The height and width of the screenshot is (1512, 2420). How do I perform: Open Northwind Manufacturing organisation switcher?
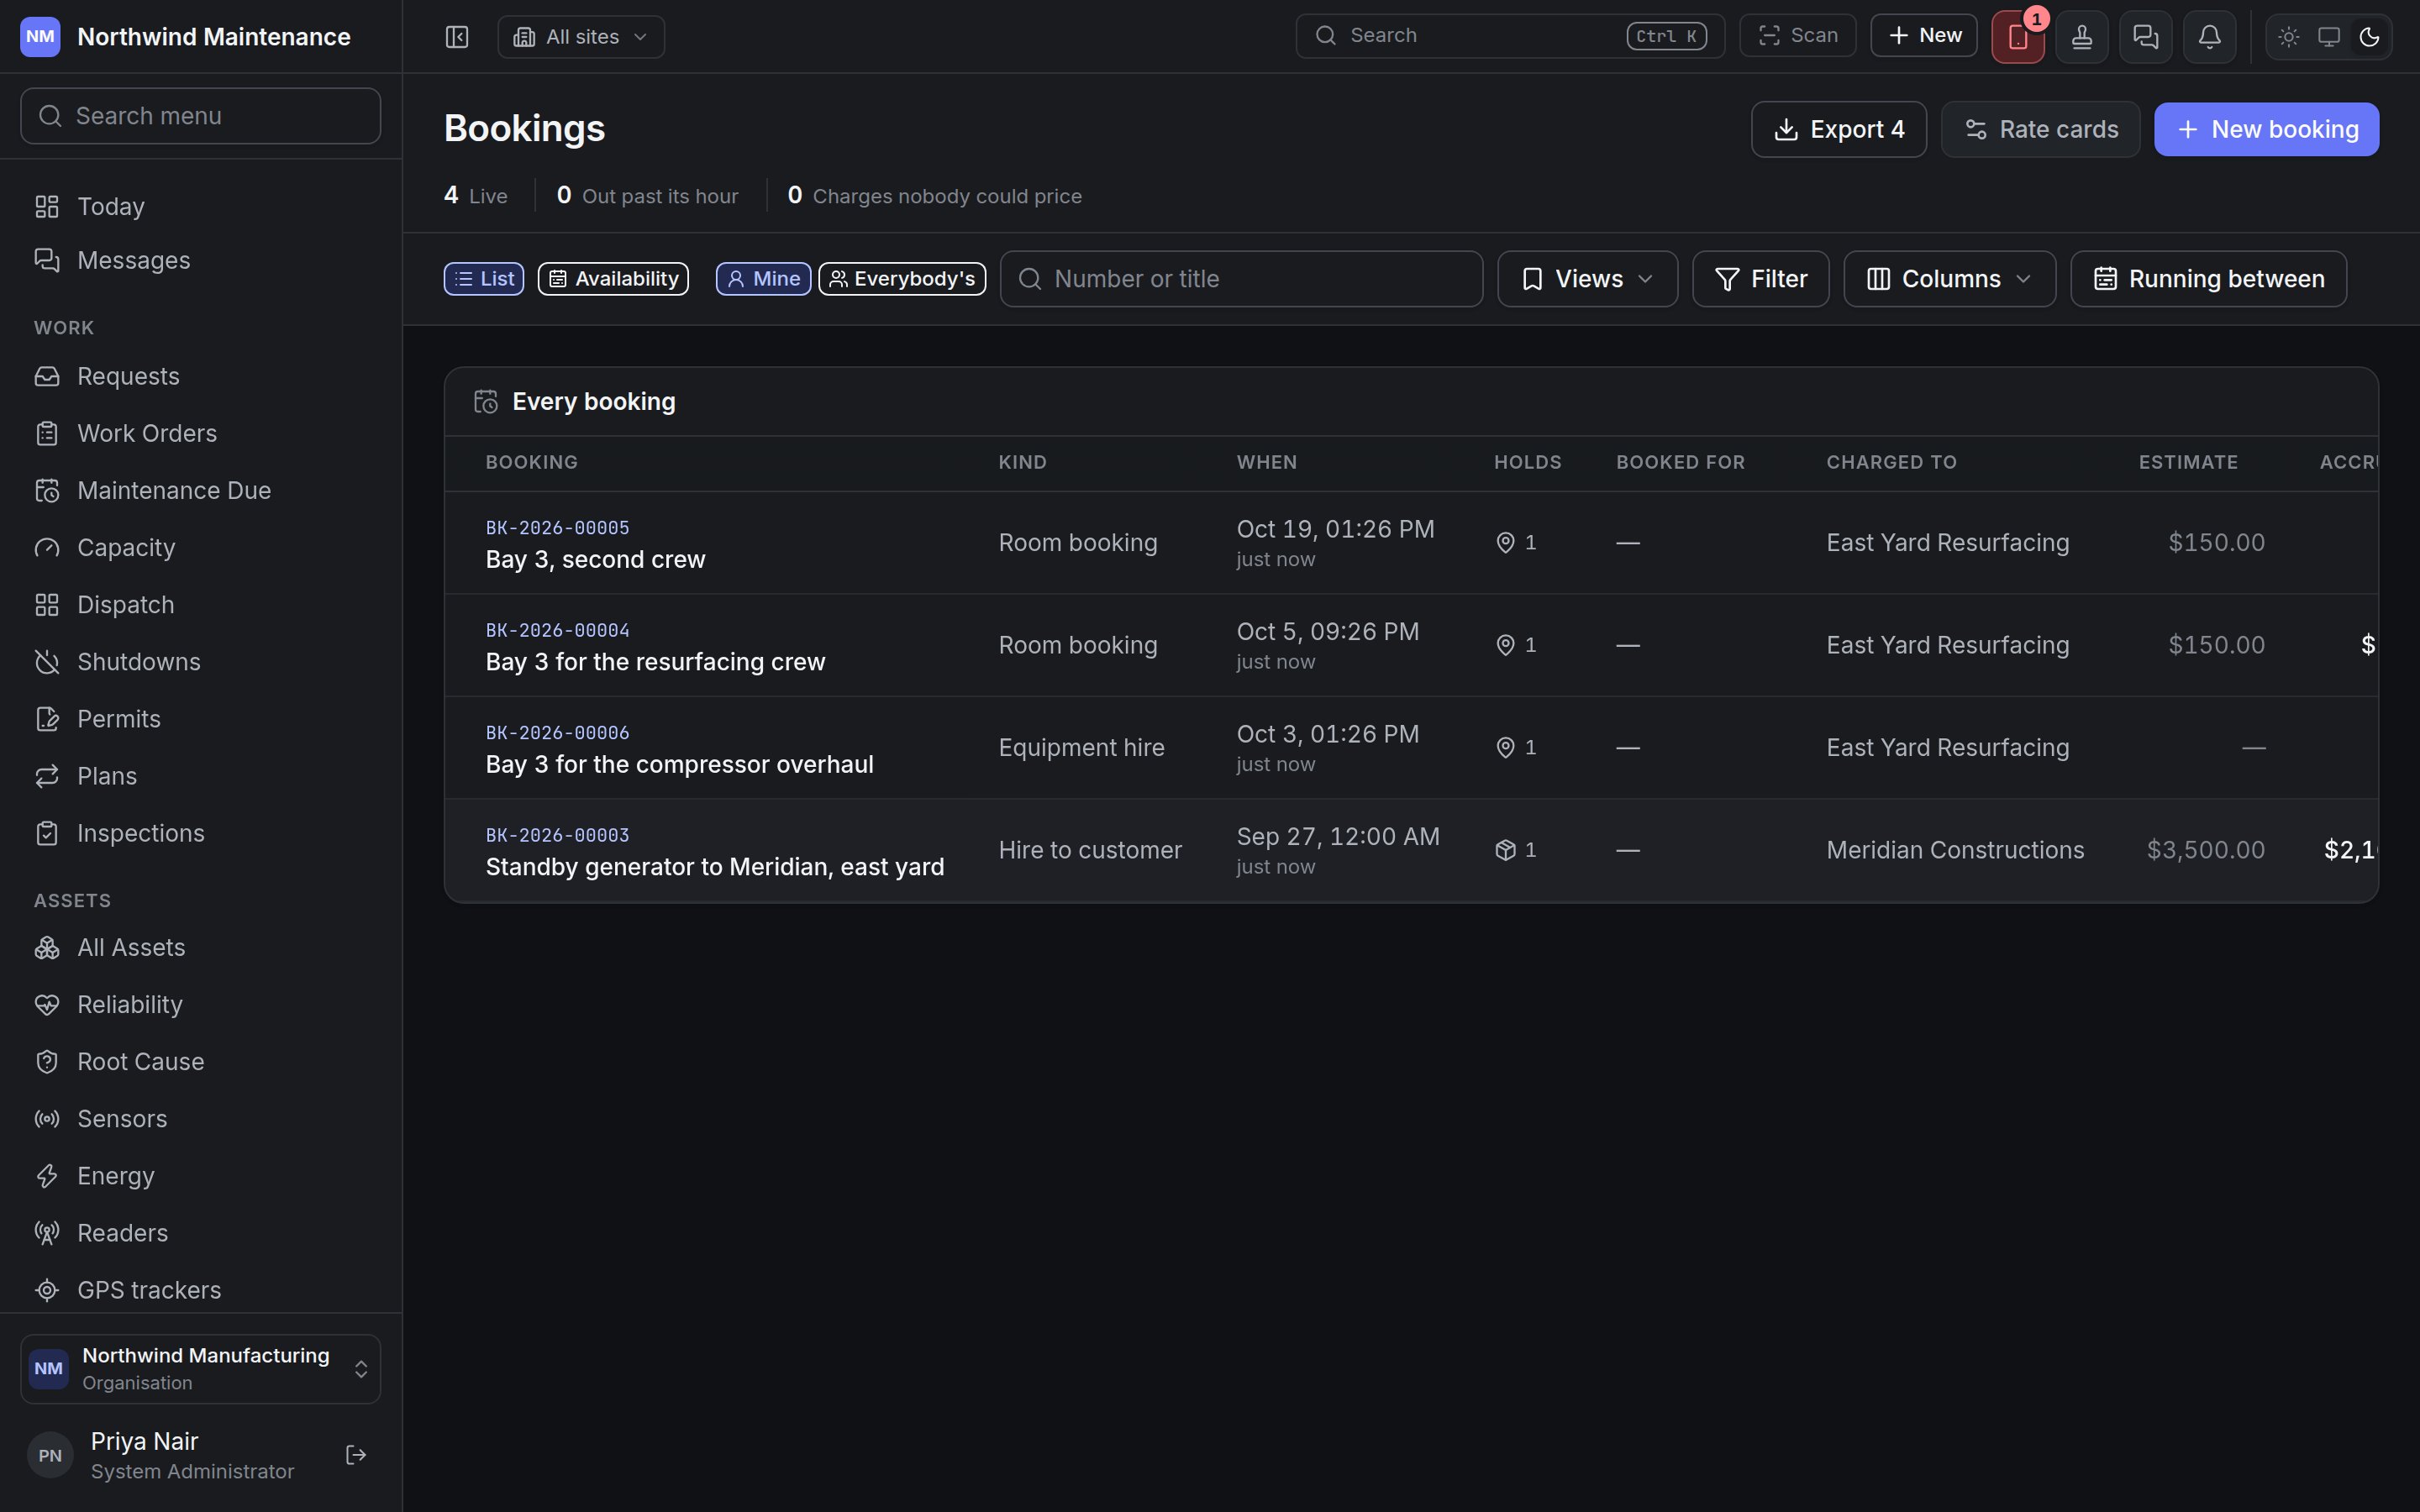pyautogui.click(x=201, y=1369)
